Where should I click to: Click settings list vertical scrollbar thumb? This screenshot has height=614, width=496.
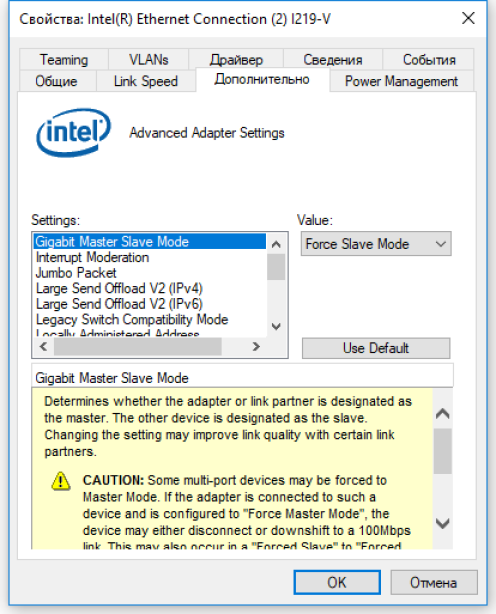pyautogui.click(x=276, y=267)
